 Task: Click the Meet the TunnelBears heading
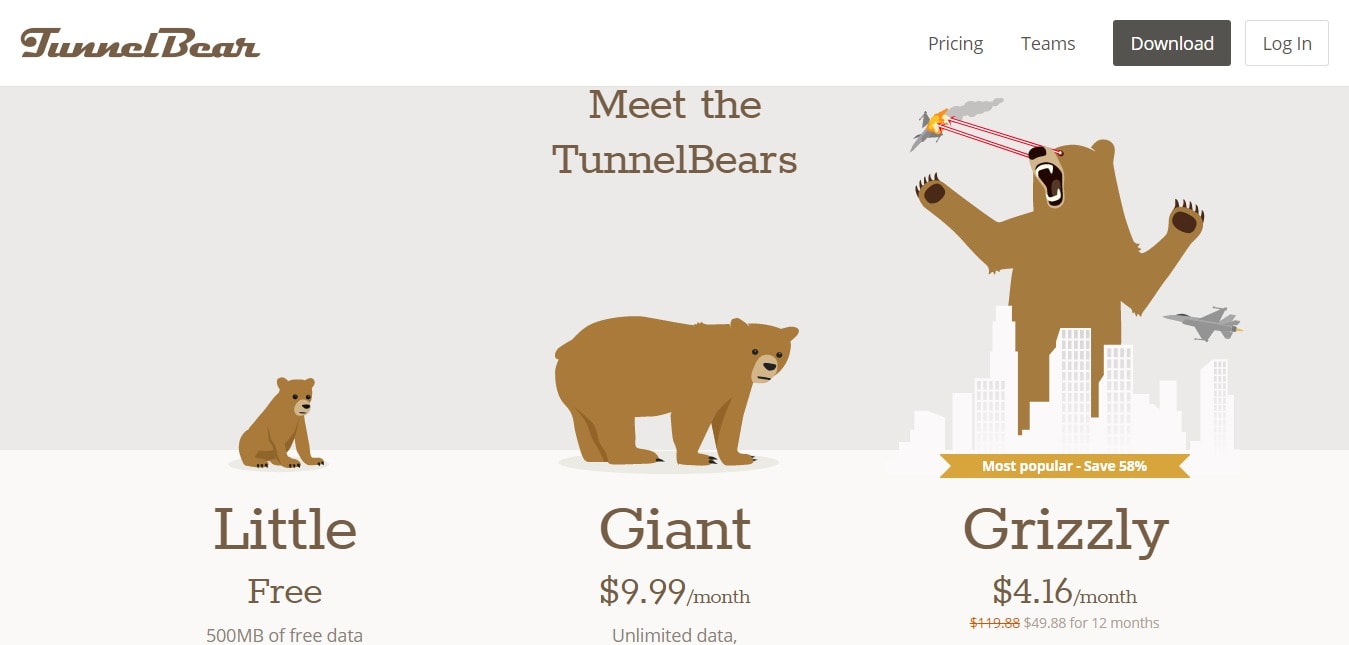click(x=675, y=131)
